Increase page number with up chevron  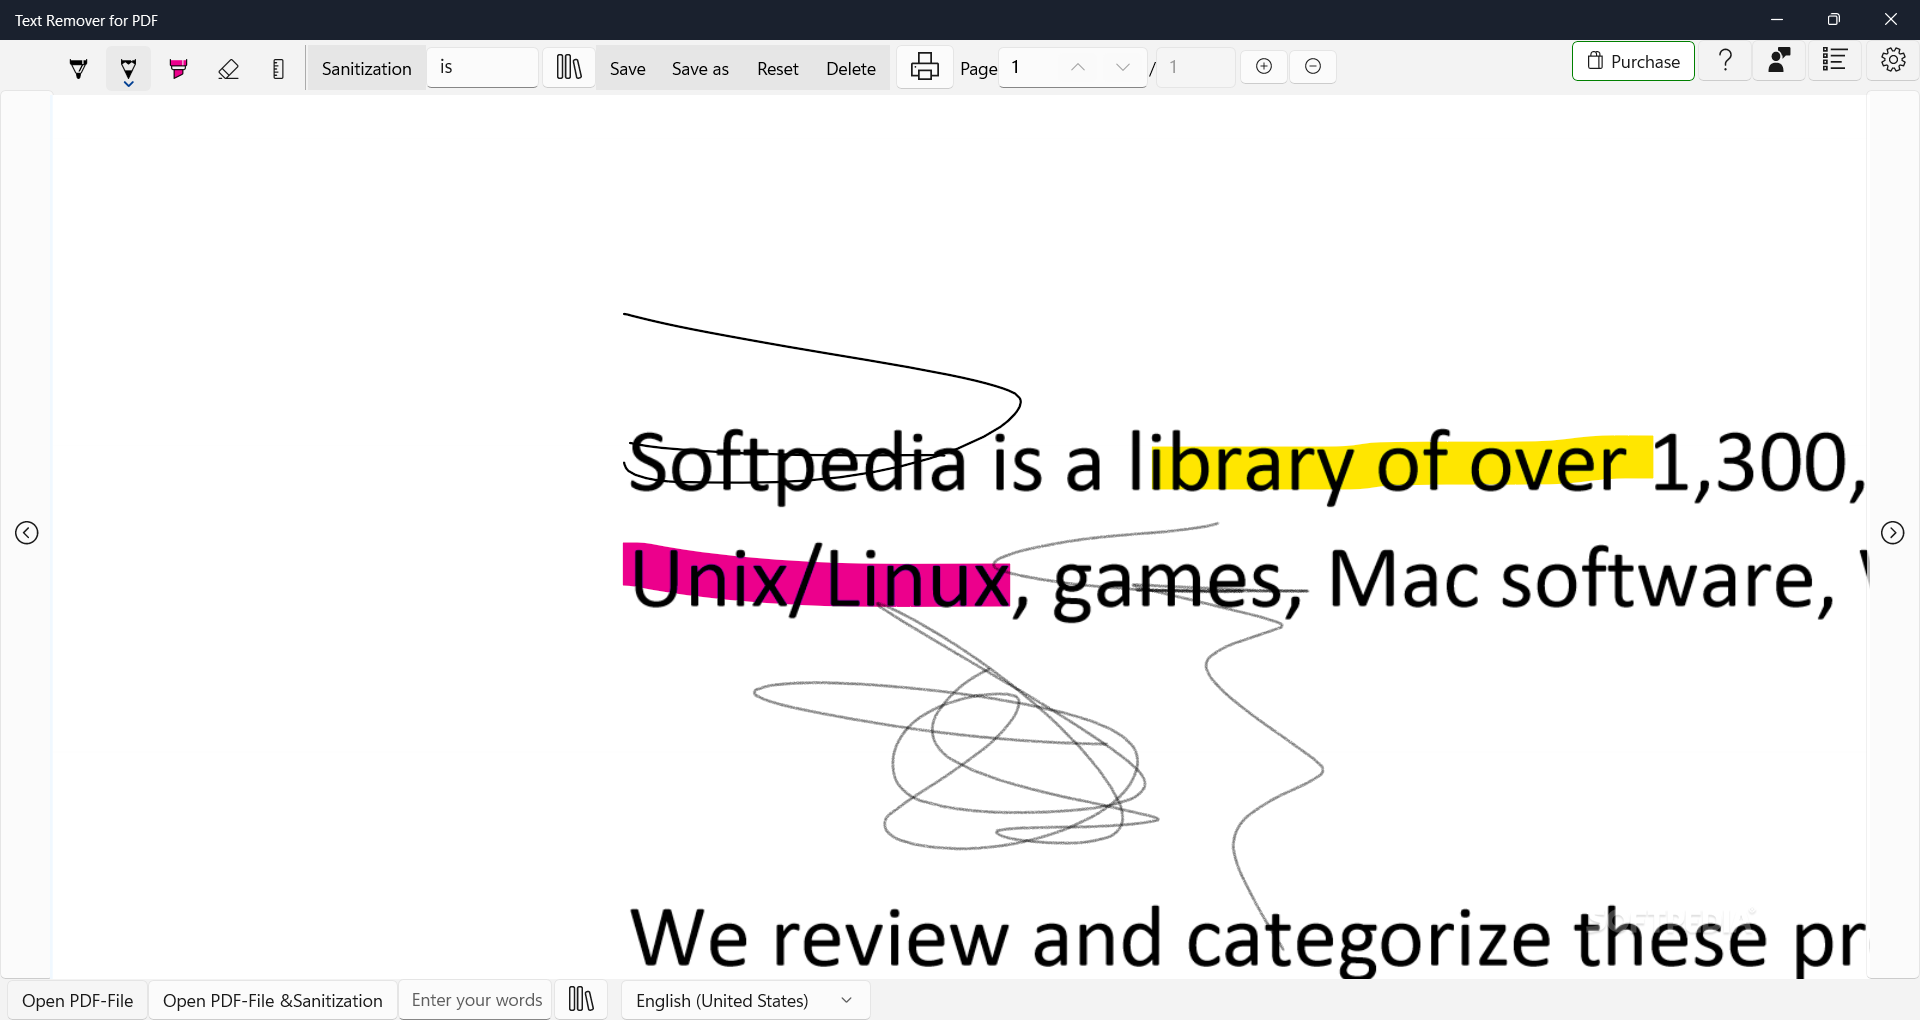[x=1078, y=67]
